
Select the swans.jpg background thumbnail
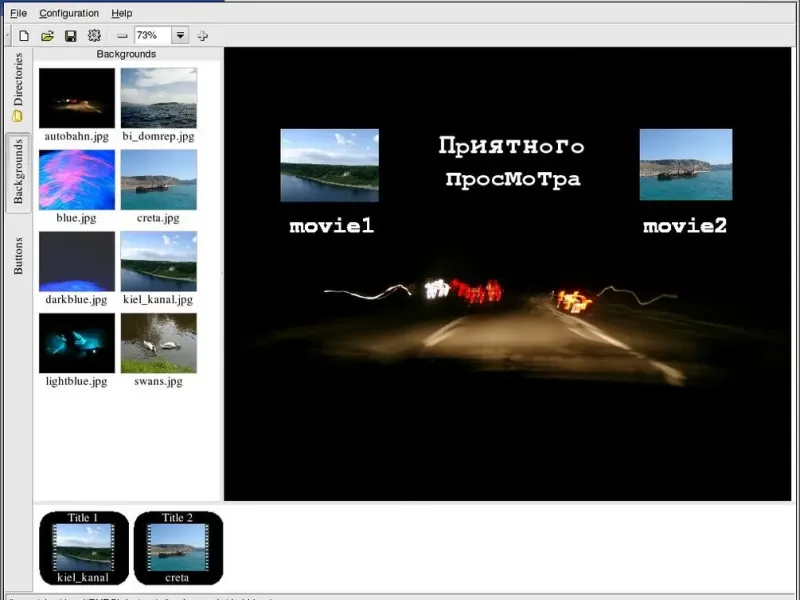pos(159,343)
